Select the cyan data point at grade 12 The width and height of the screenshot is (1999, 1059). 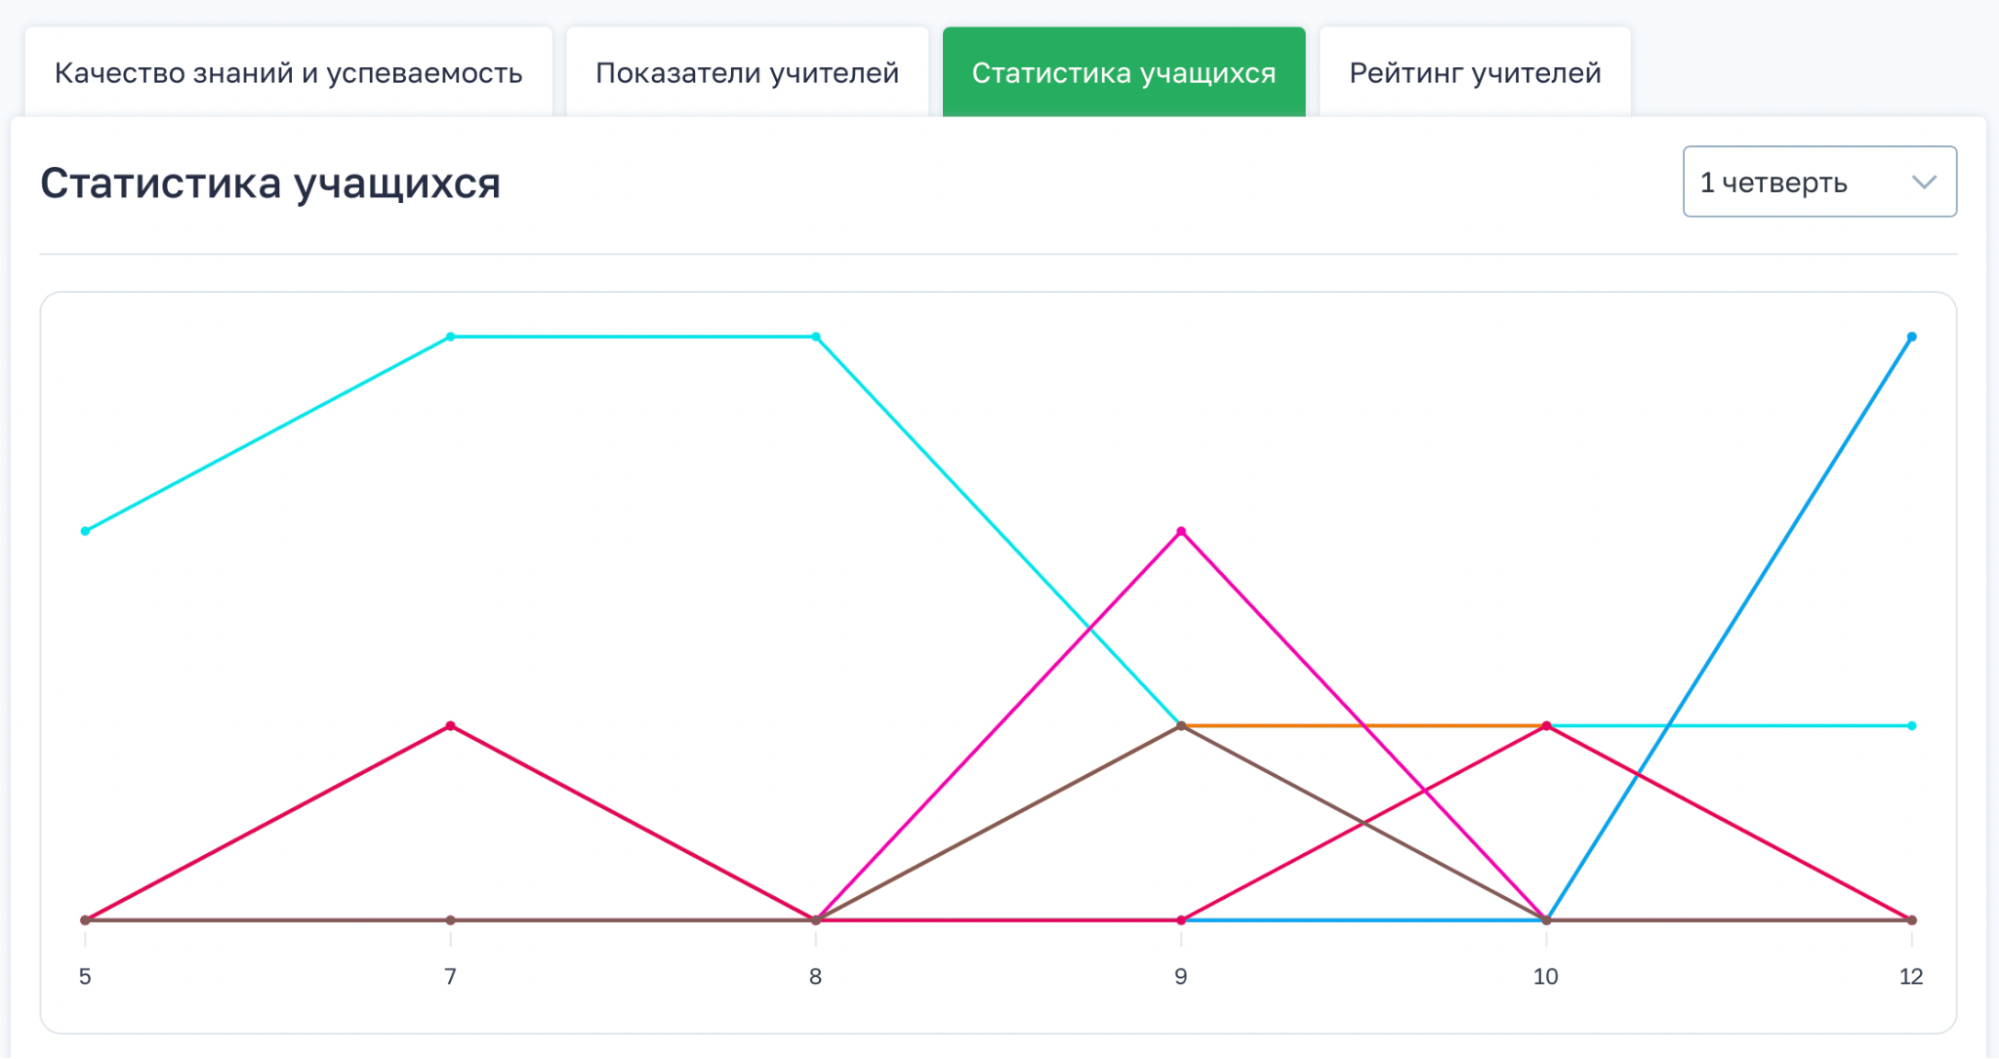tap(1911, 726)
